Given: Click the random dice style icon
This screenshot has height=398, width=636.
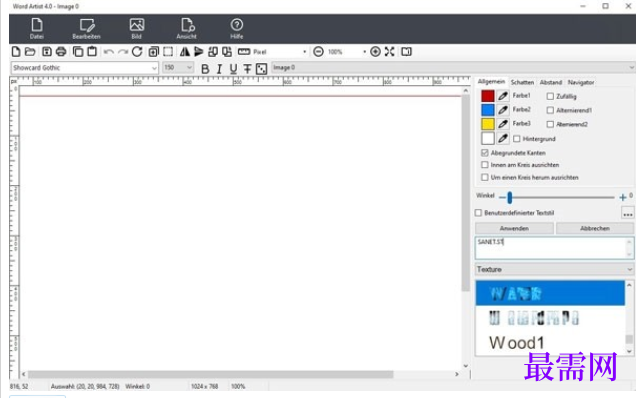Looking at the screenshot, I should pyautogui.click(x=262, y=69).
